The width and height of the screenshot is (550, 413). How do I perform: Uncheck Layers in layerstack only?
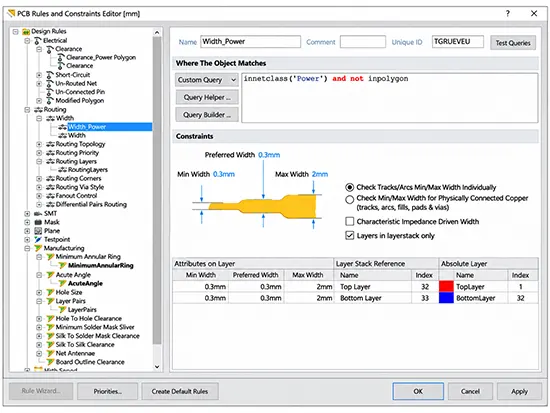[x=350, y=235]
